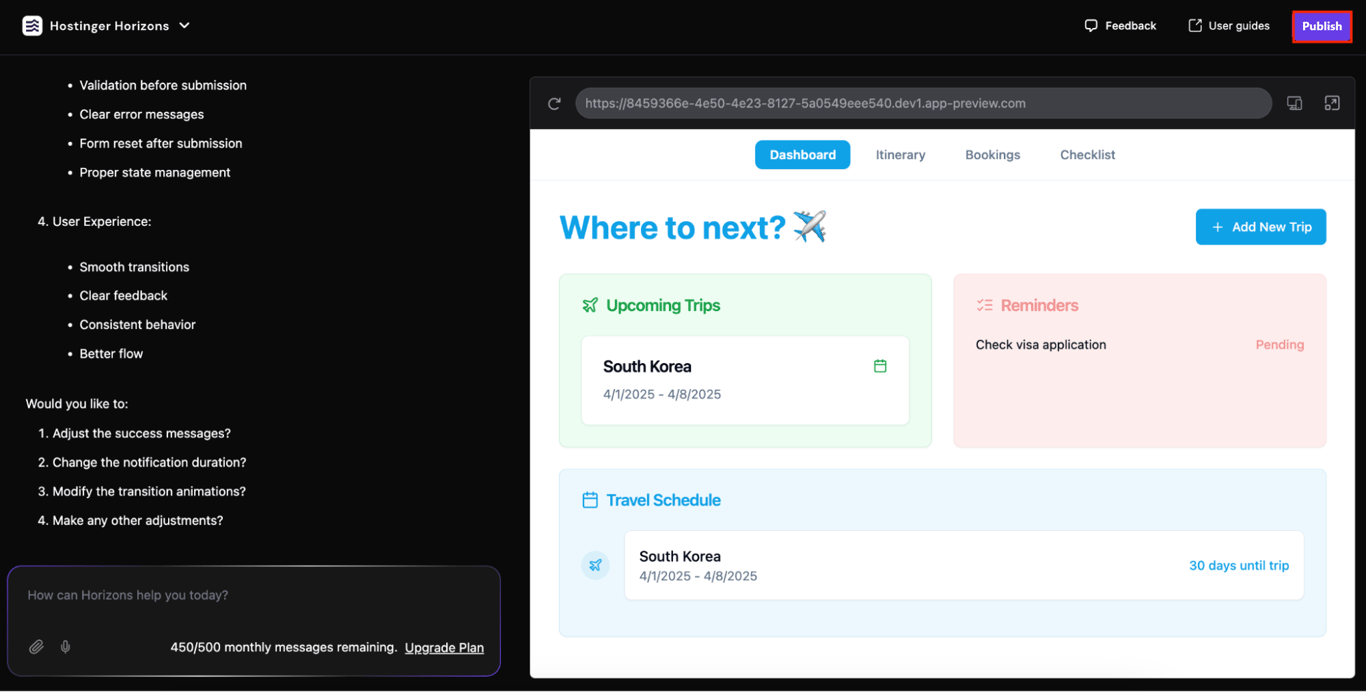Select the Checklist tab
This screenshot has height=692, width=1366.
click(1087, 154)
